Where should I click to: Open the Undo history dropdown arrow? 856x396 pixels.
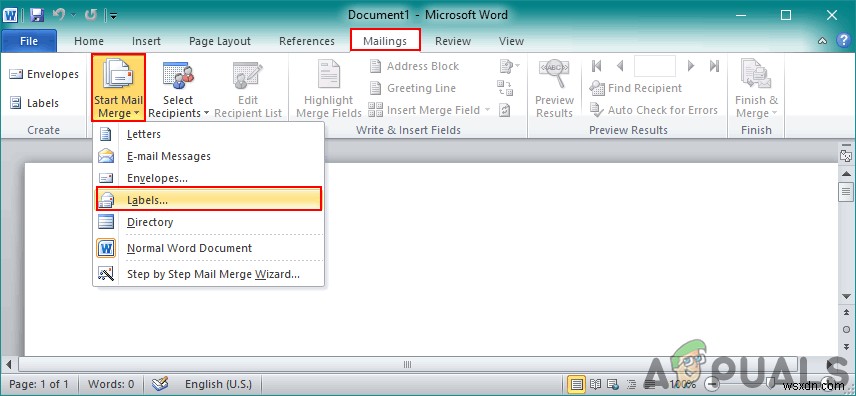point(73,15)
